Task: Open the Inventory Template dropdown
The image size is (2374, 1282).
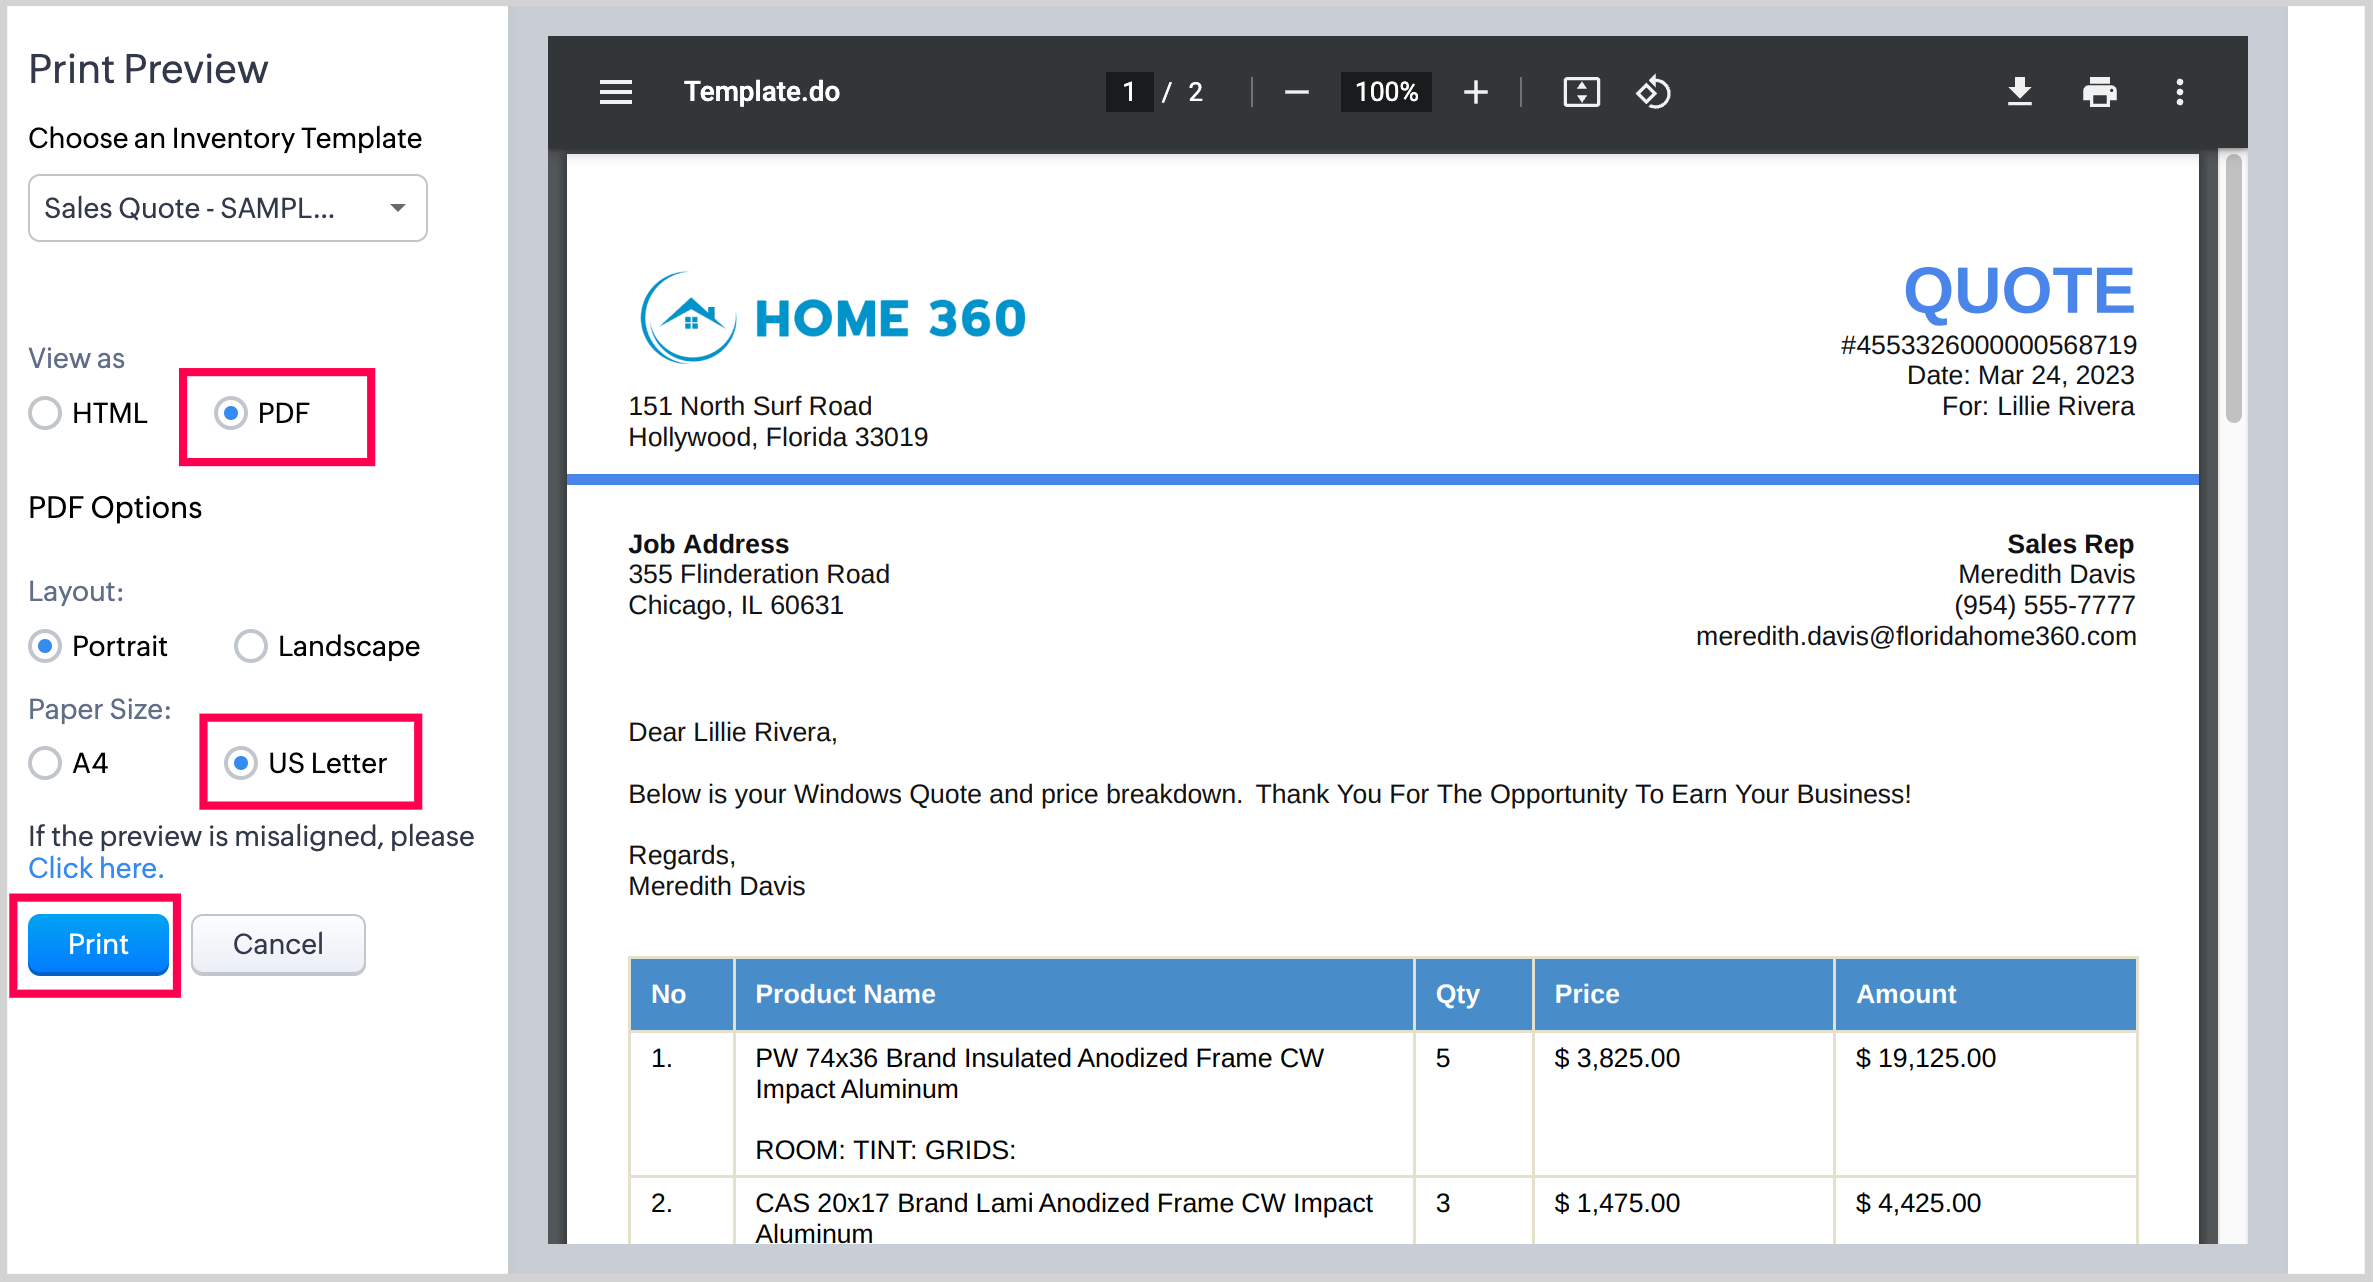Action: (x=228, y=208)
